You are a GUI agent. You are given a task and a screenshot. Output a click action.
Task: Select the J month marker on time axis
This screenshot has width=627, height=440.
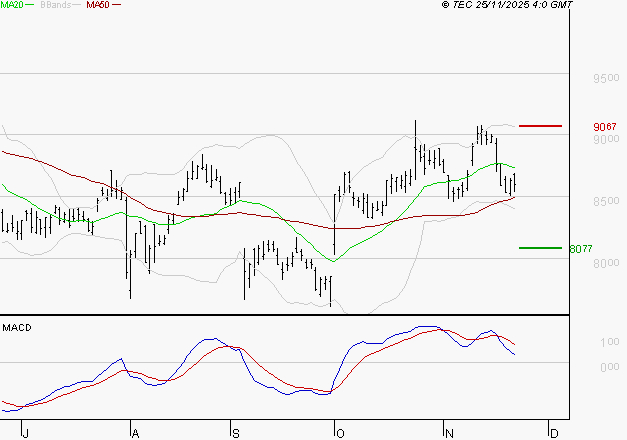click(x=25, y=432)
